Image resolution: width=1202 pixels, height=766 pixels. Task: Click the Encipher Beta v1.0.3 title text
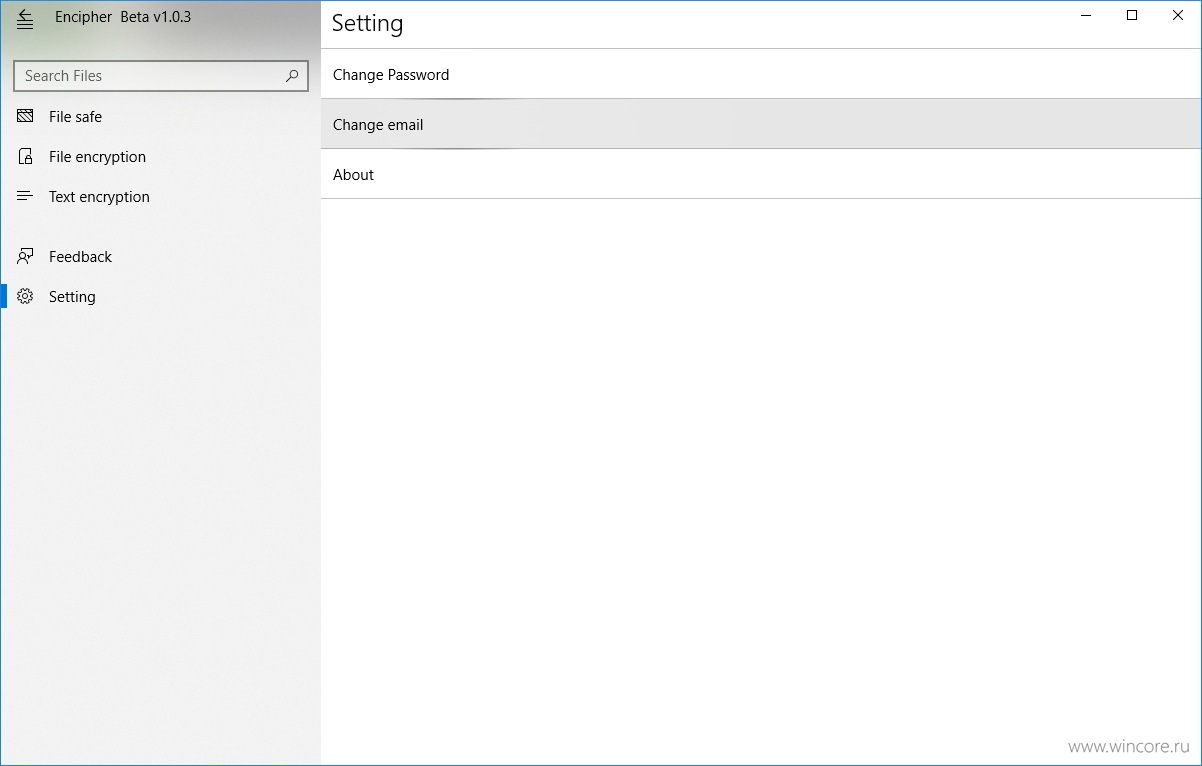[123, 17]
